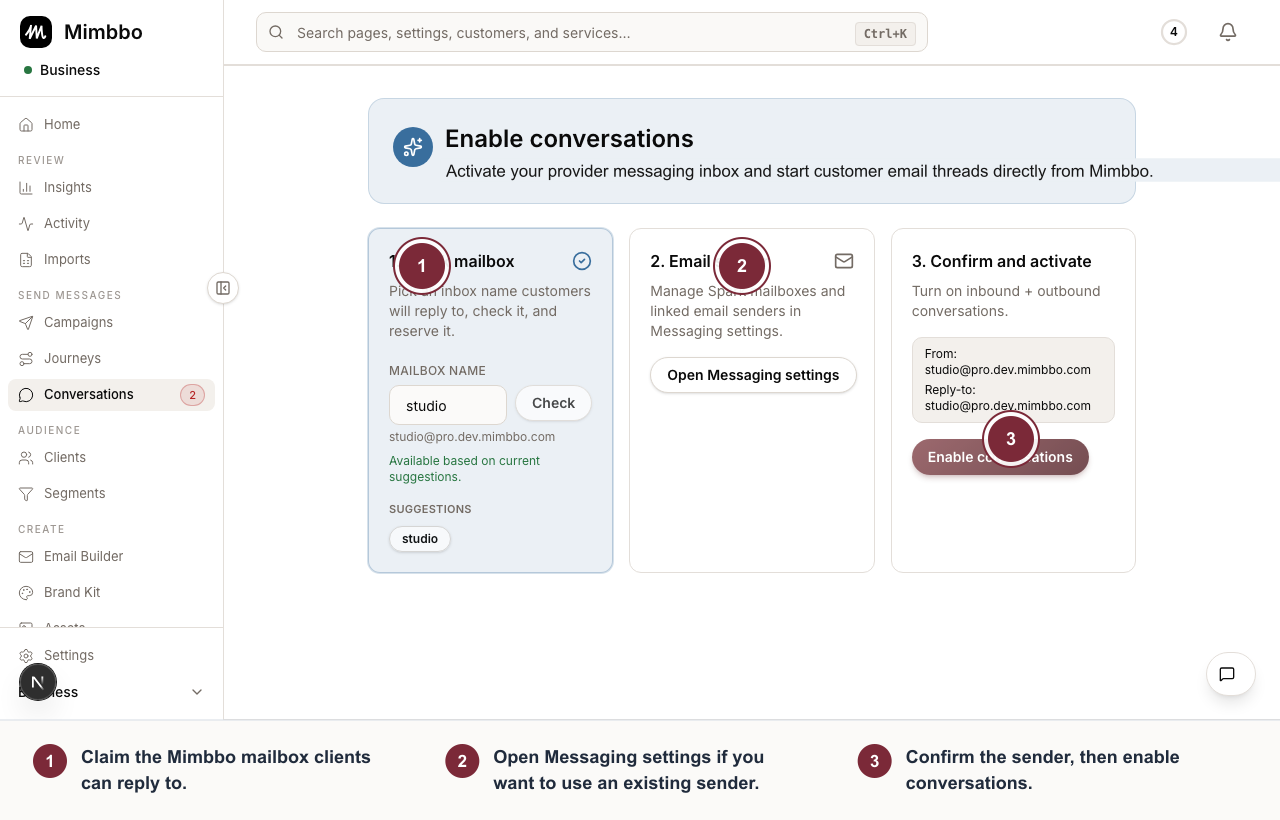This screenshot has width=1280, height=820.
Task: Focus the mailbox name input field
Action: point(448,405)
